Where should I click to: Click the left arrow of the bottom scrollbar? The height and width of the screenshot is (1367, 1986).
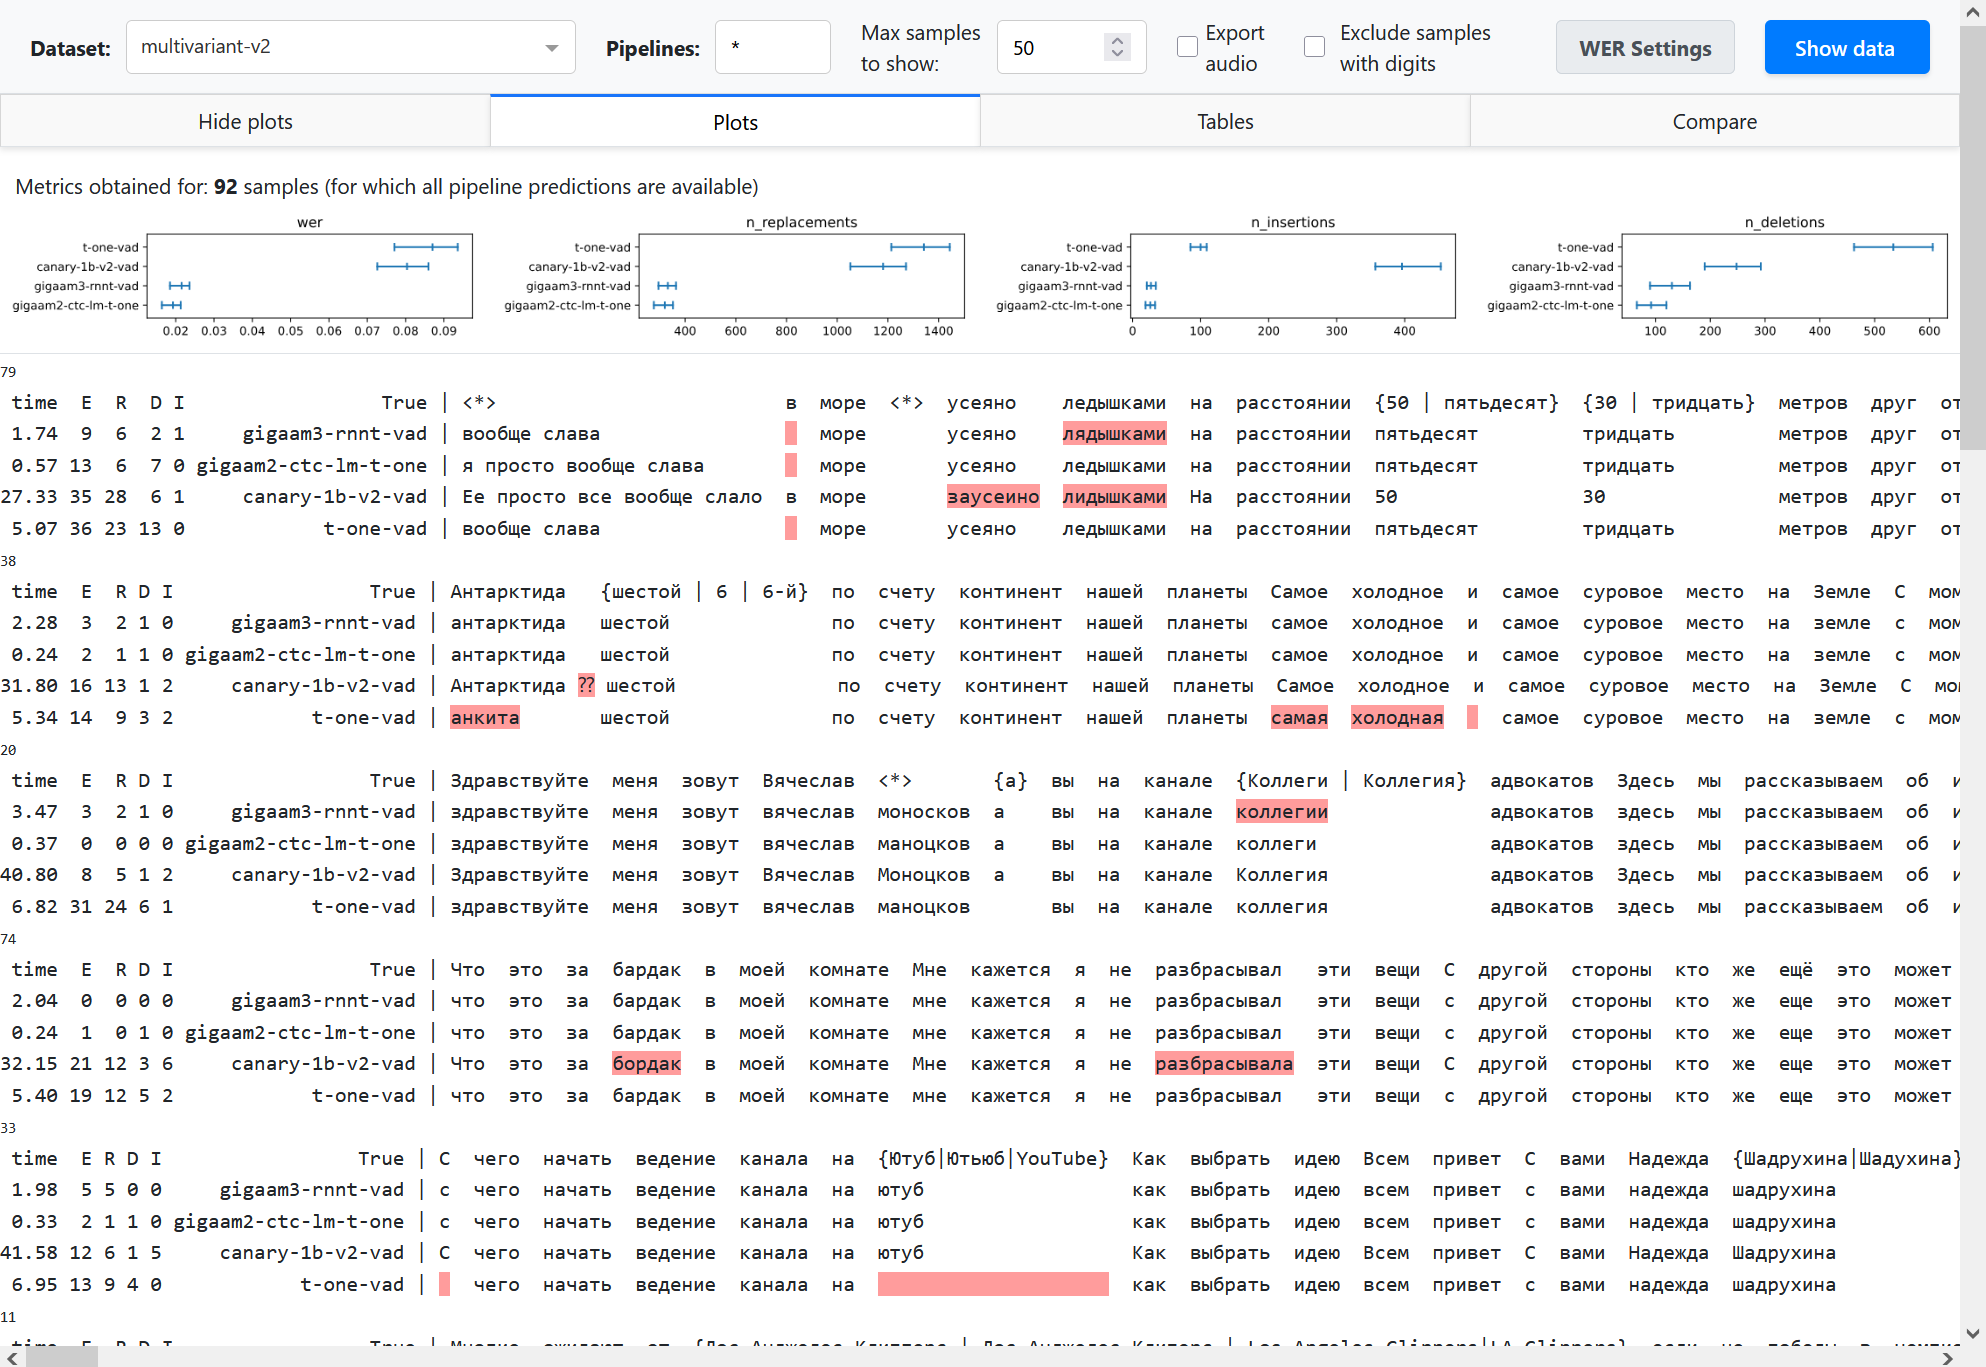point(10,1357)
